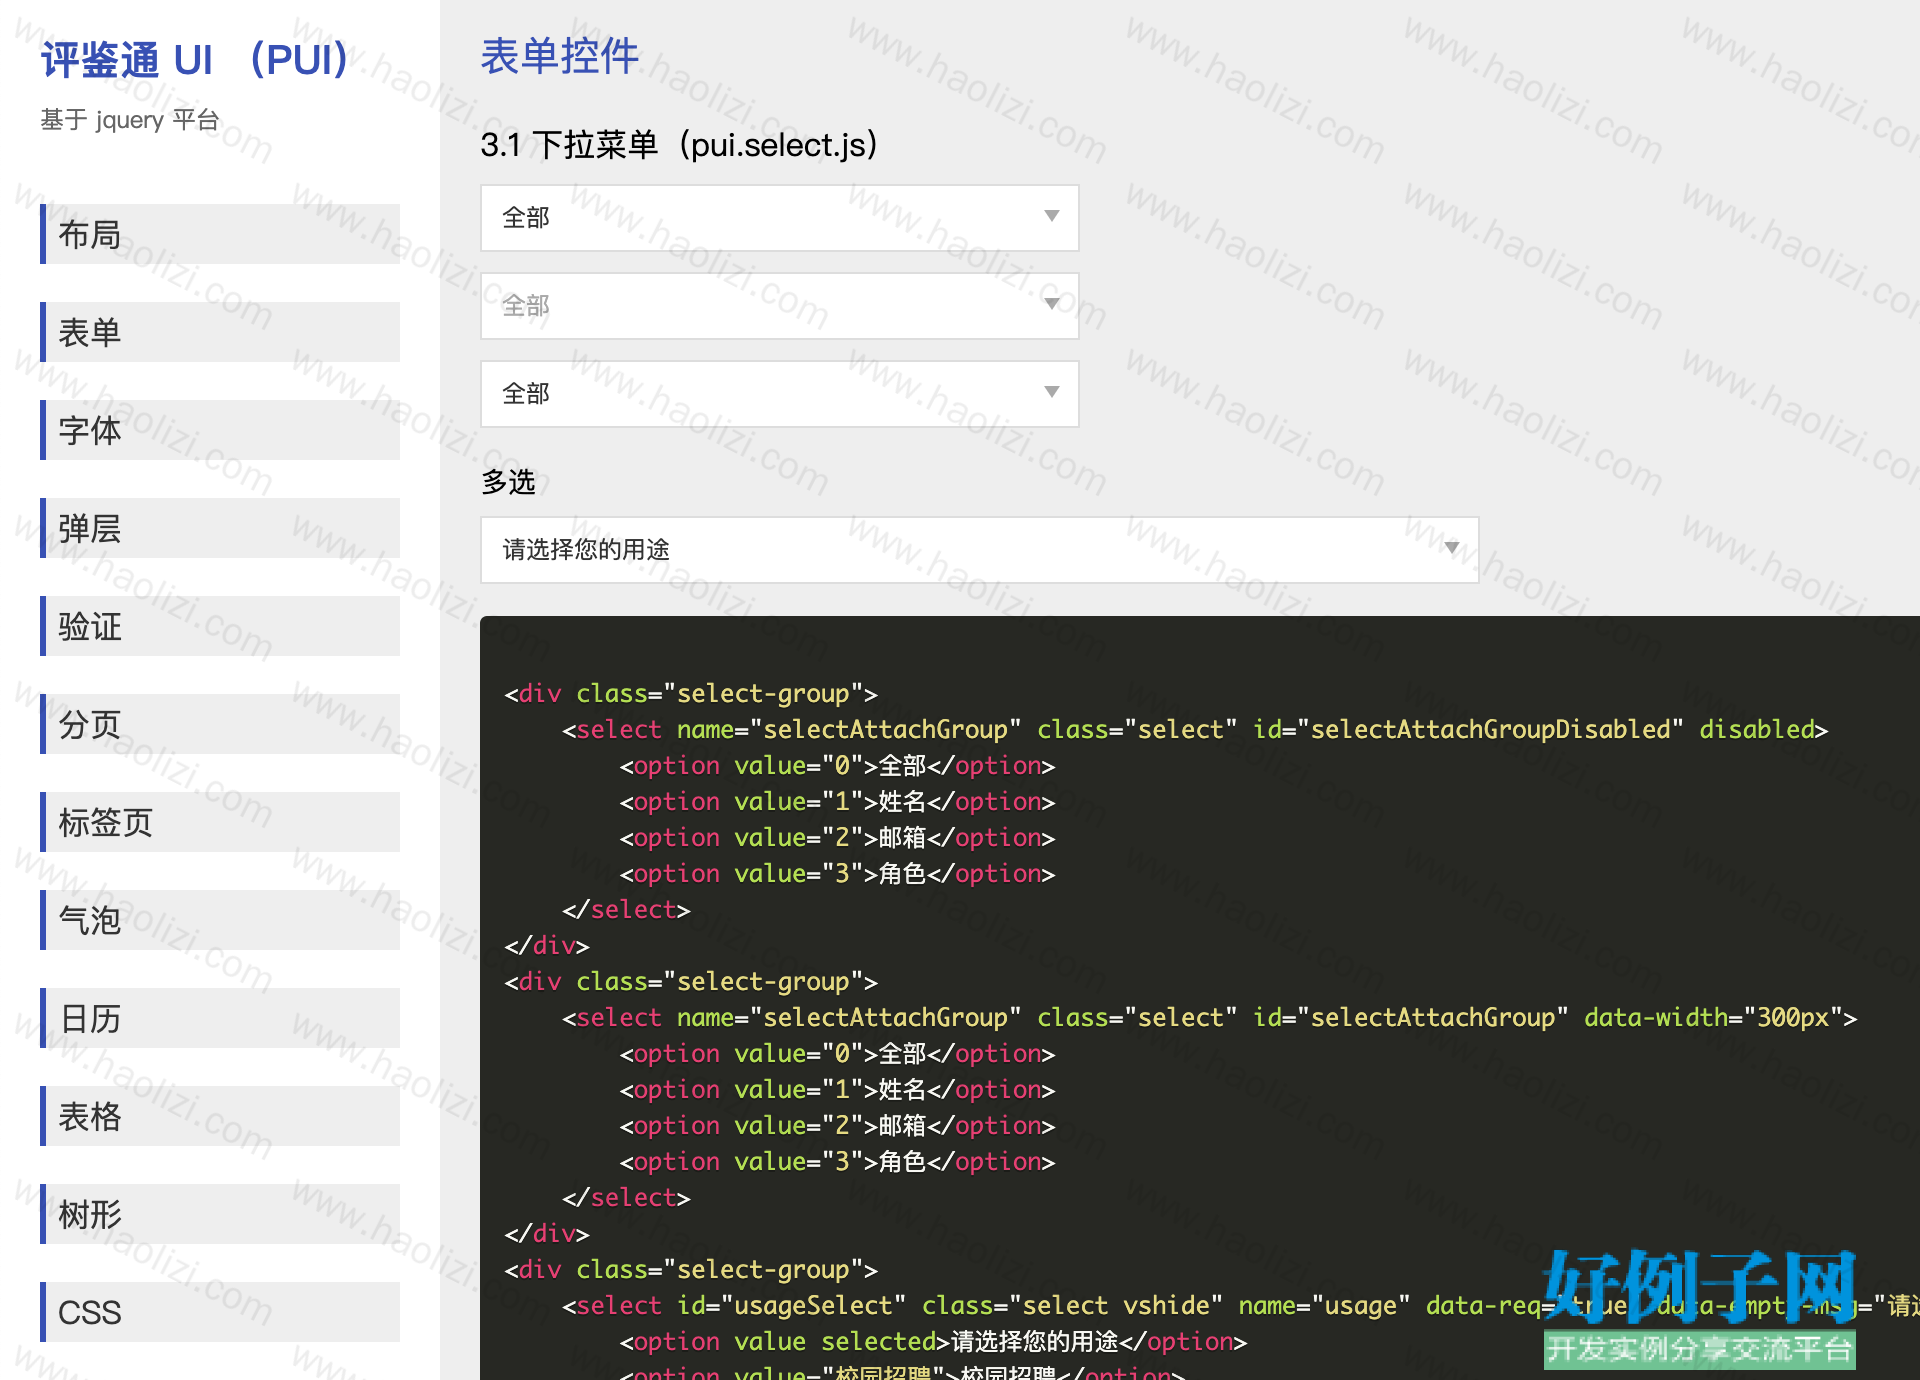
Task: Click code line with selectAttachGroupDisabled id
Action: pos(1195,730)
